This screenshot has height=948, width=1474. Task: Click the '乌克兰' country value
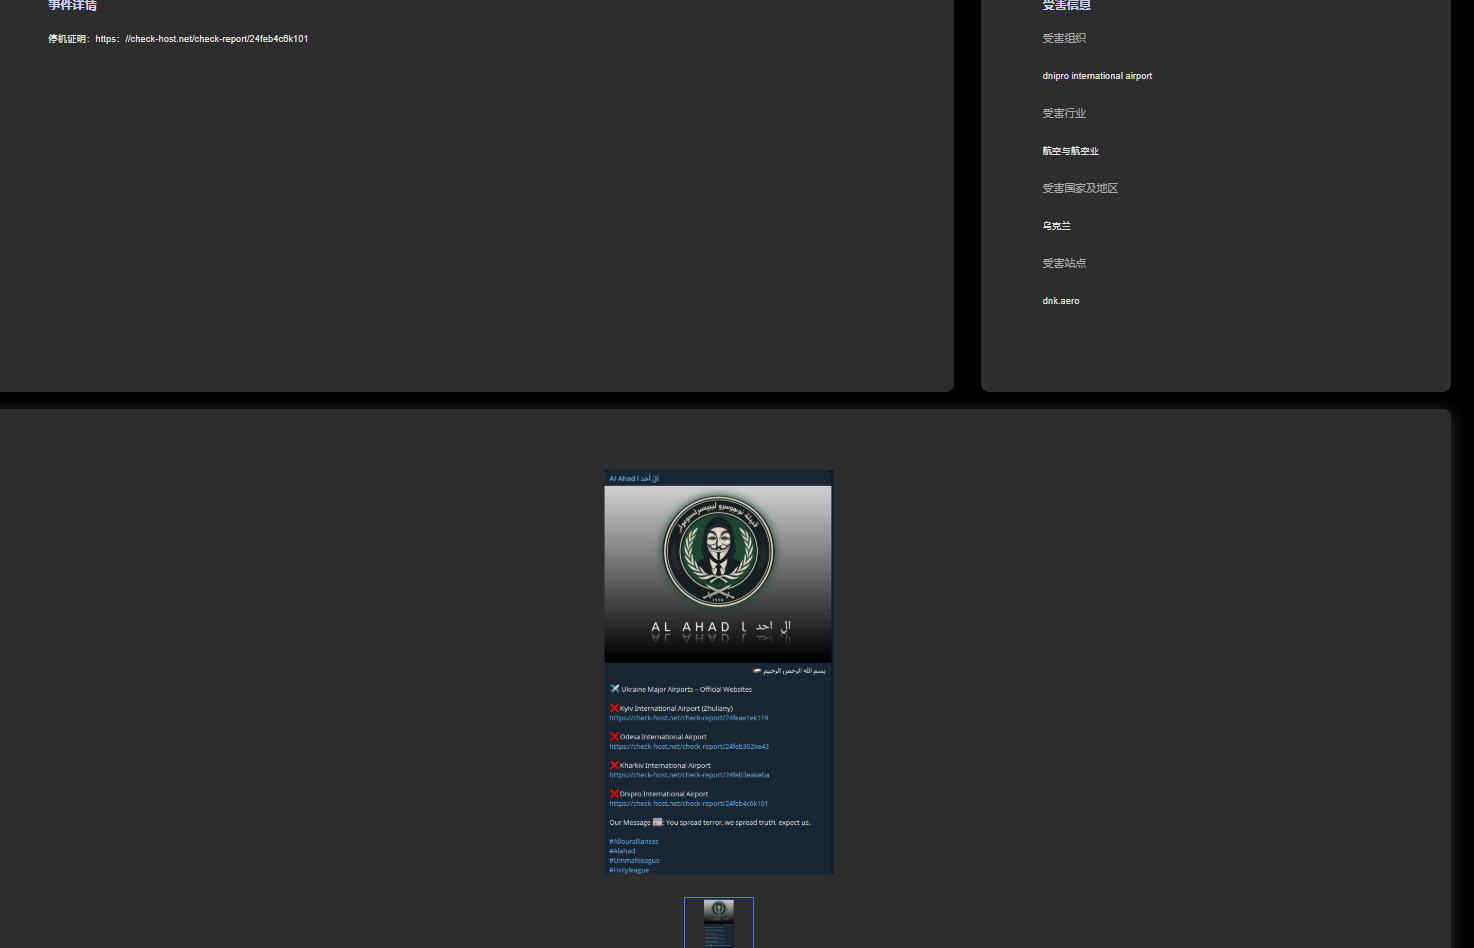[1056, 226]
